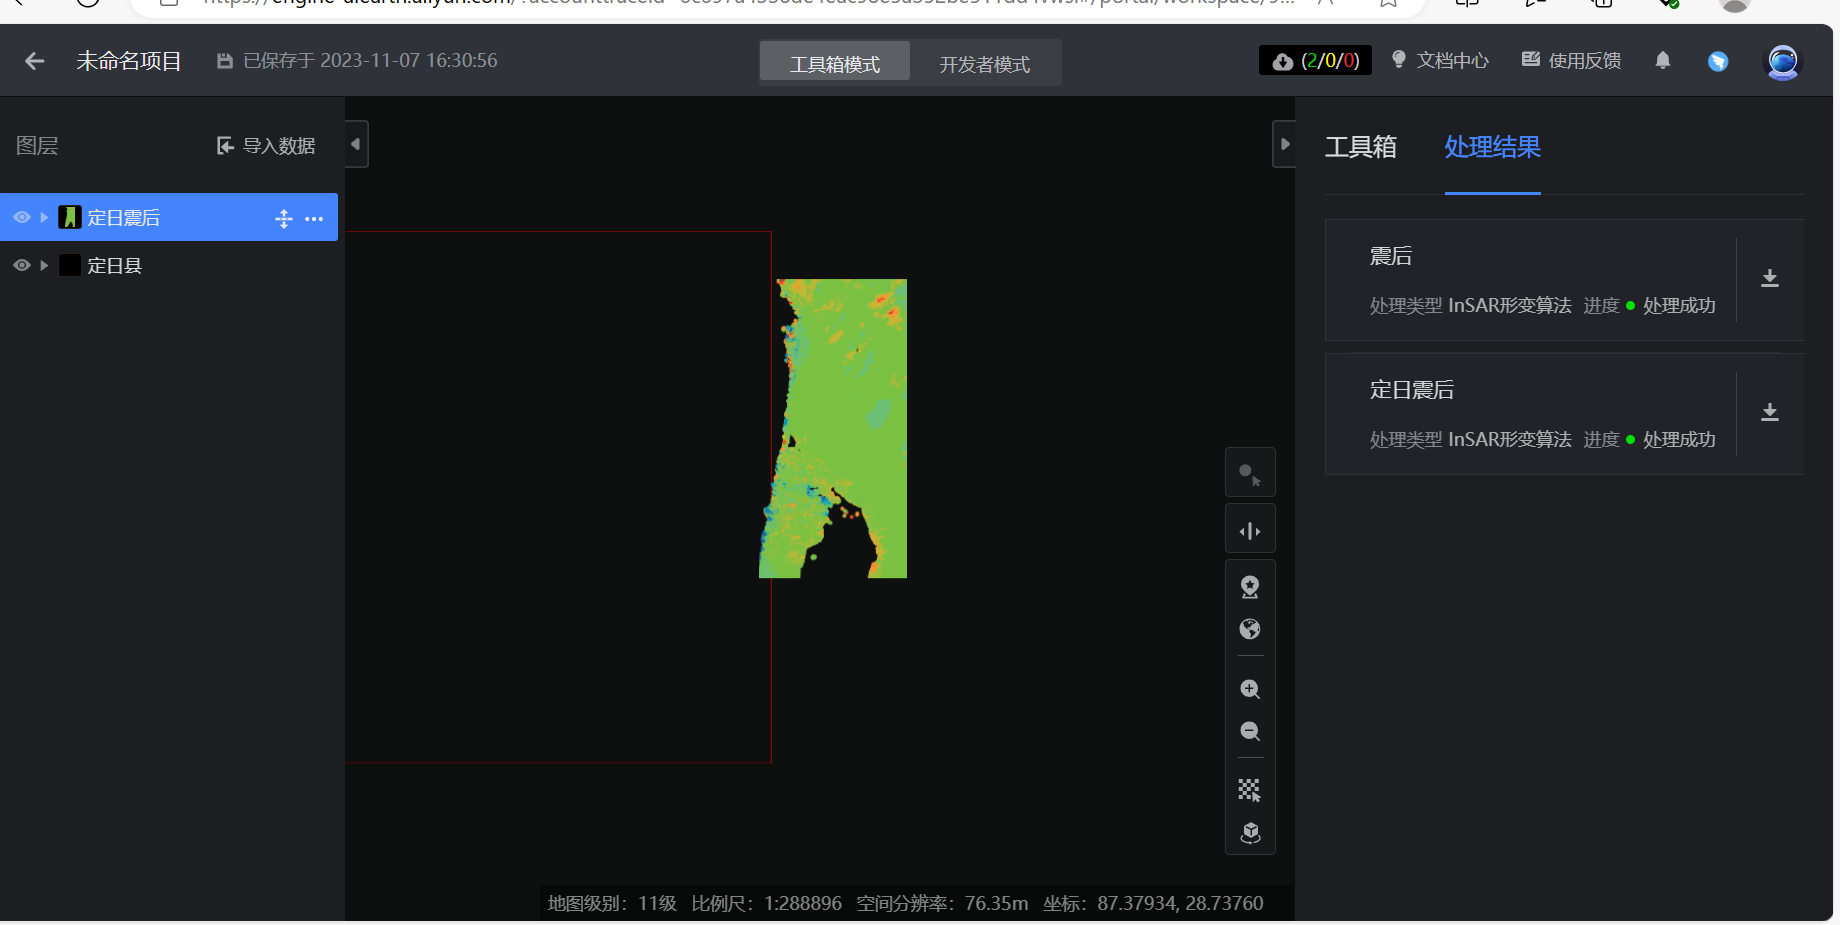This screenshot has width=1840, height=925.
Task: Locate the 定日震后 layer on map
Action: pyautogui.click(x=284, y=219)
